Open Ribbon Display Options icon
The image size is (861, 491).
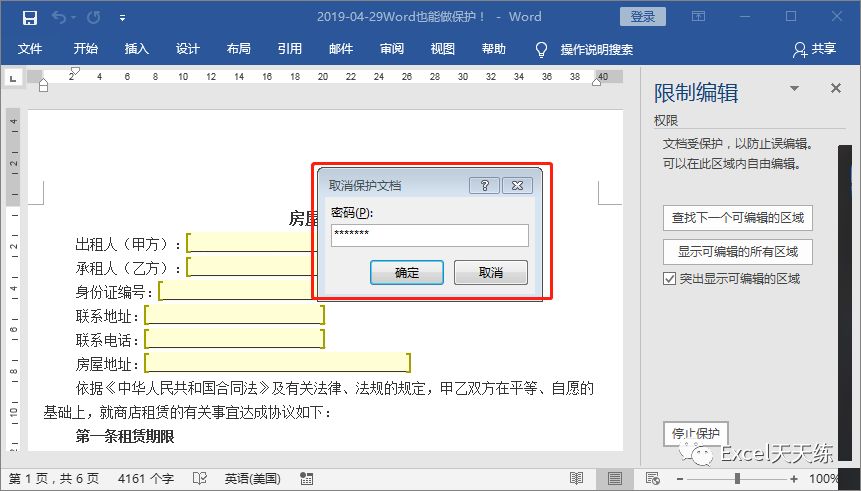[x=698, y=16]
